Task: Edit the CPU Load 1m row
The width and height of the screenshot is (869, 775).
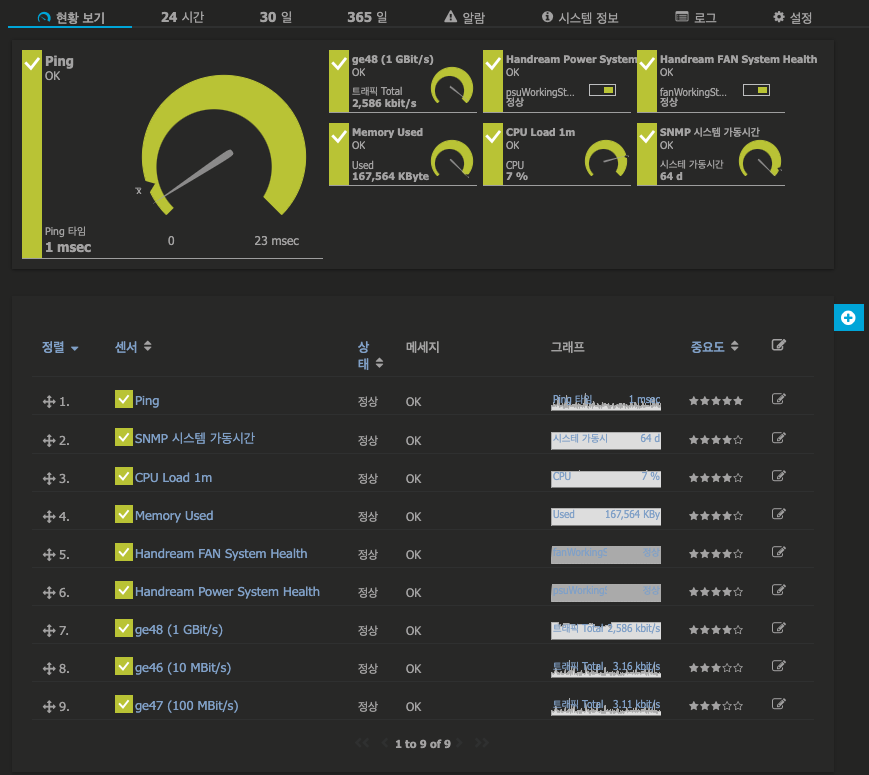Action: point(779,476)
